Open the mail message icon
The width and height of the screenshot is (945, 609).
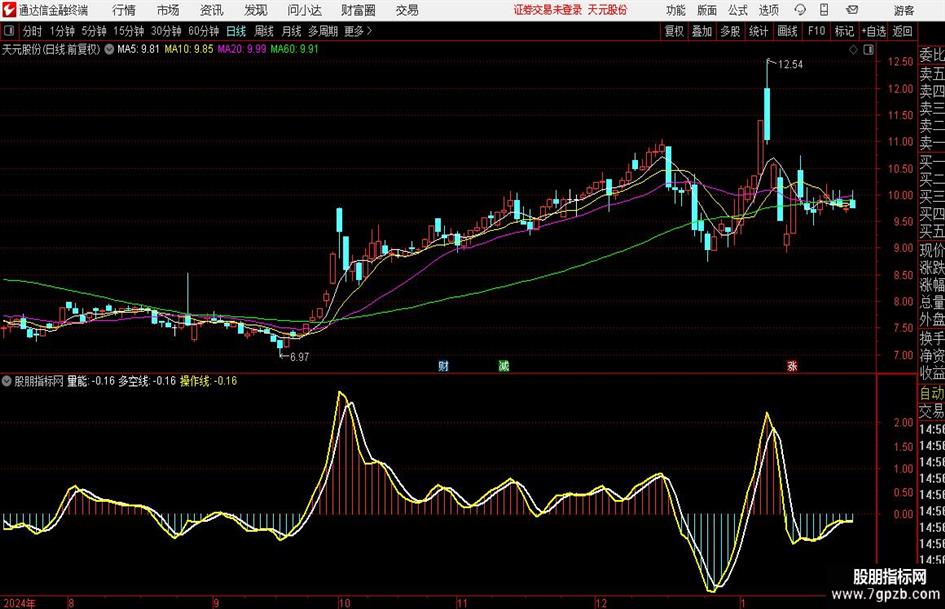(x=852, y=10)
